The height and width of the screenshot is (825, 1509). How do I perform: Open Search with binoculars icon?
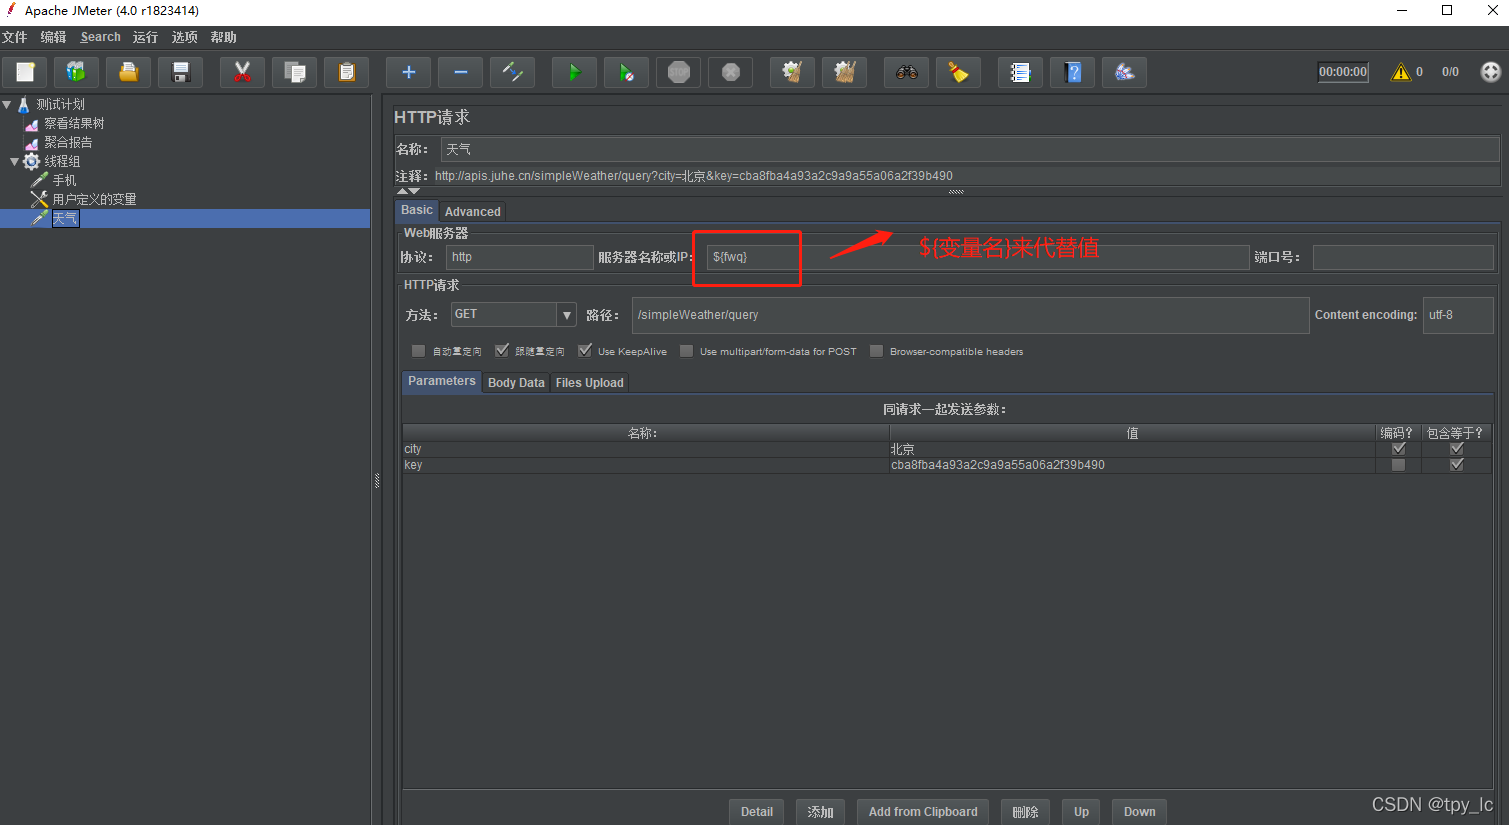click(x=906, y=72)
